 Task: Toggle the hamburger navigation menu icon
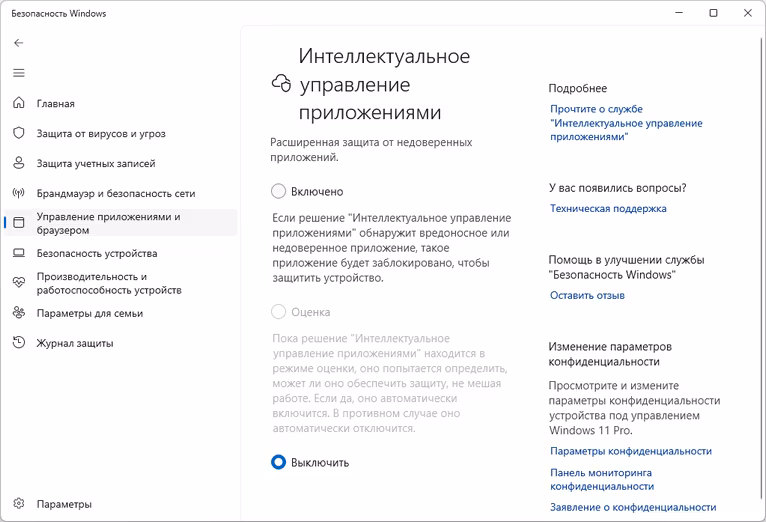[19, 73]
